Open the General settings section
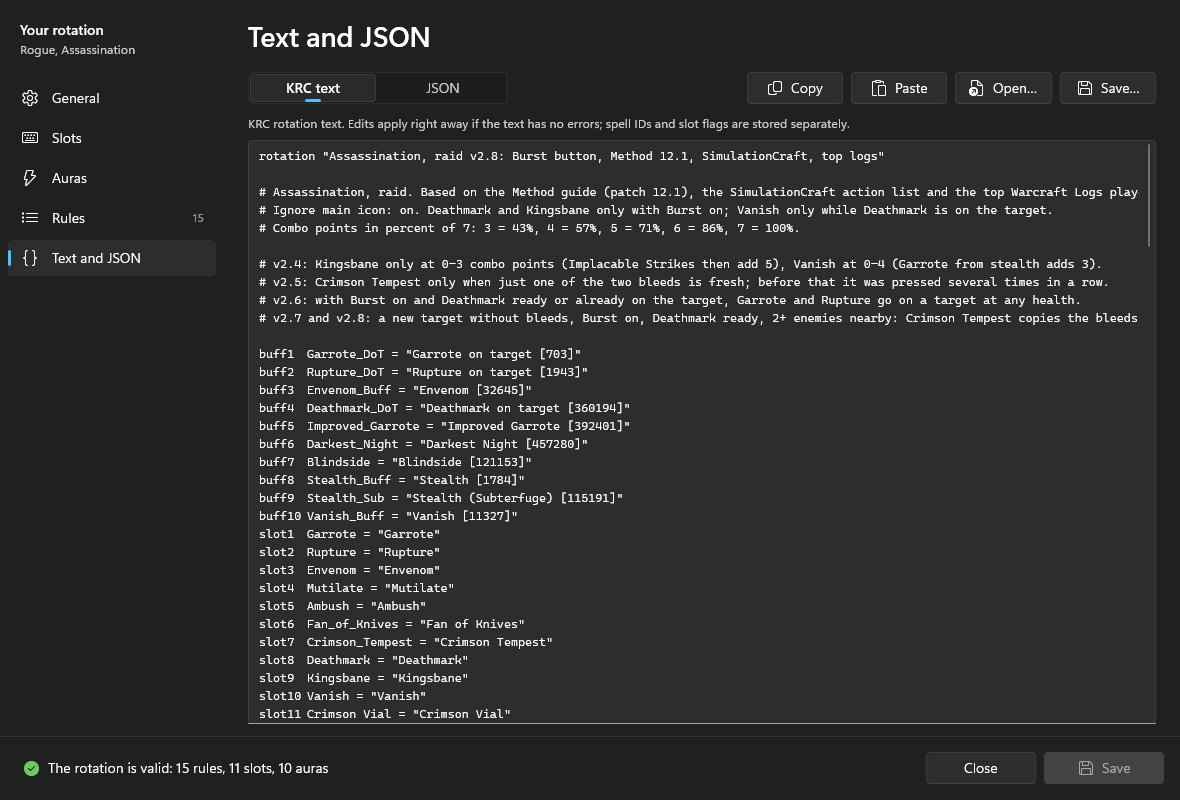This screenshot has width=1180, height=800. [111, 98]
